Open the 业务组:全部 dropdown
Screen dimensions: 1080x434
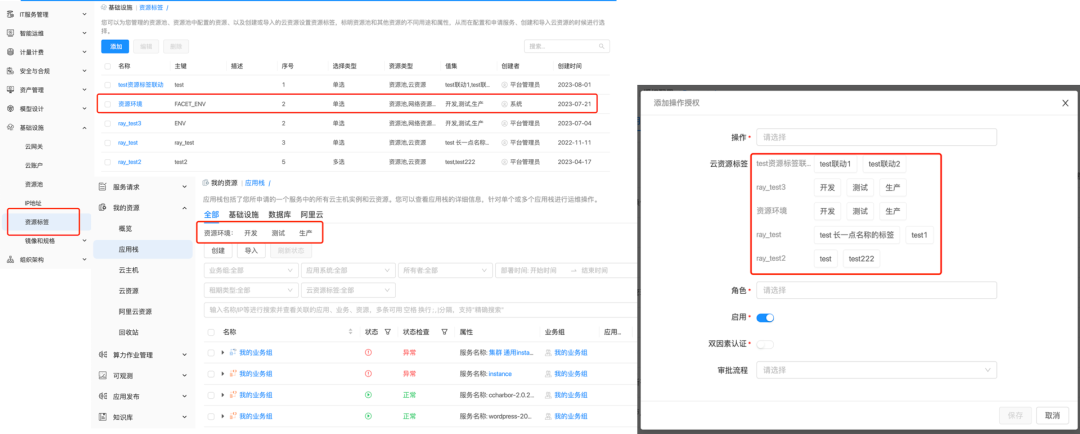point(250,271)
